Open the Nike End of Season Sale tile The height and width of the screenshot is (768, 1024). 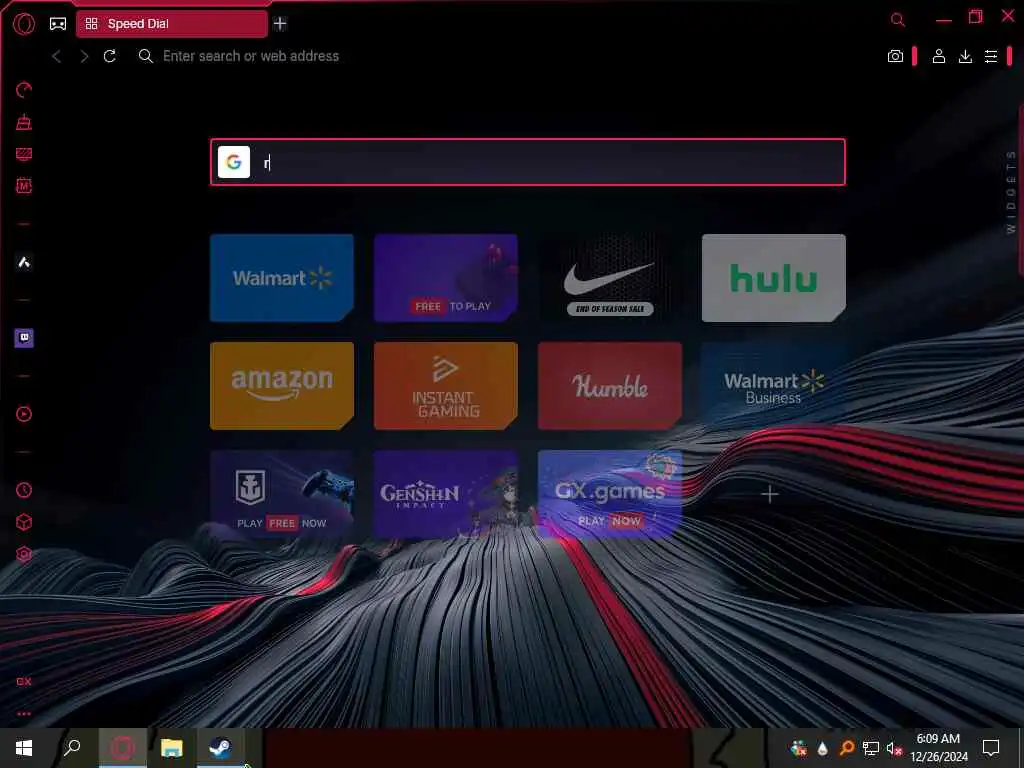click(x=610, y=278)
